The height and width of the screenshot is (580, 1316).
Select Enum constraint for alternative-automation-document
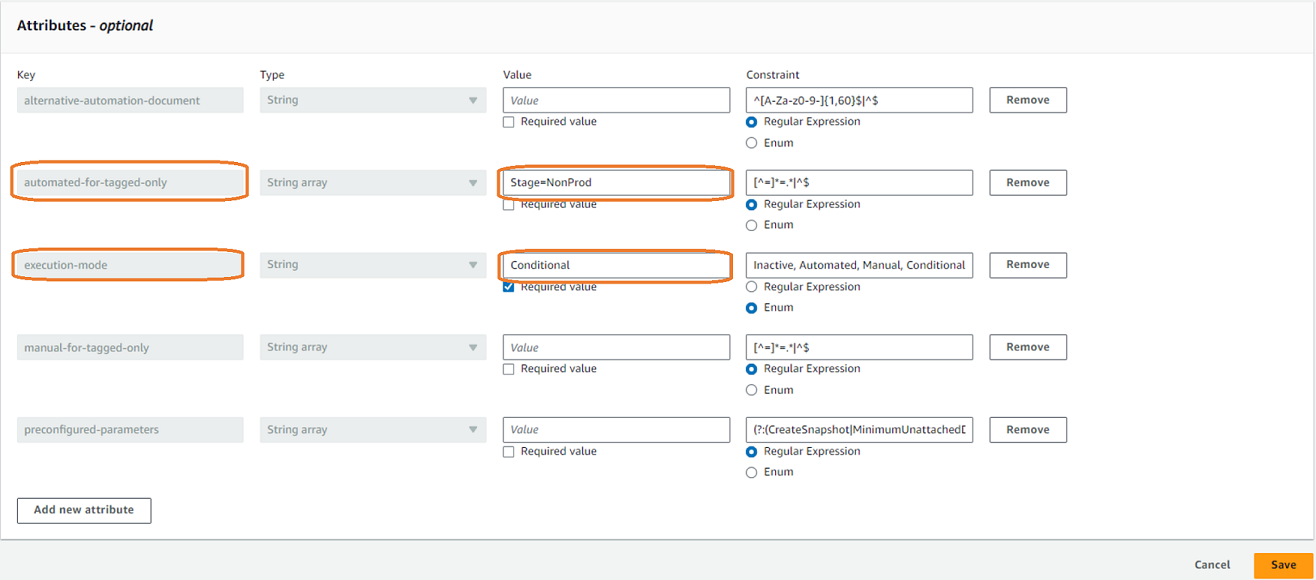click(751, 142)
